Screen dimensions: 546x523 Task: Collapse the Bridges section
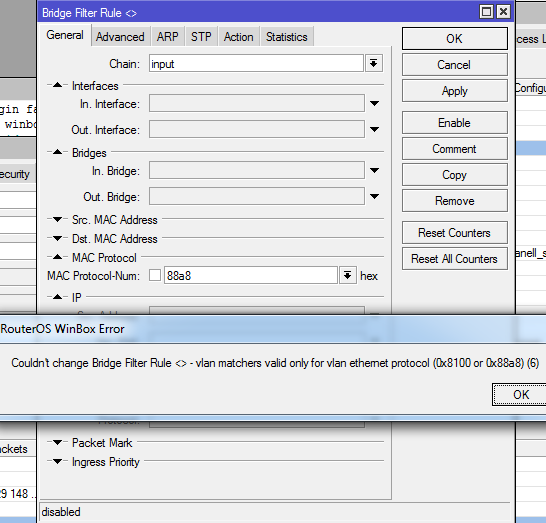(x=57, y=152)
